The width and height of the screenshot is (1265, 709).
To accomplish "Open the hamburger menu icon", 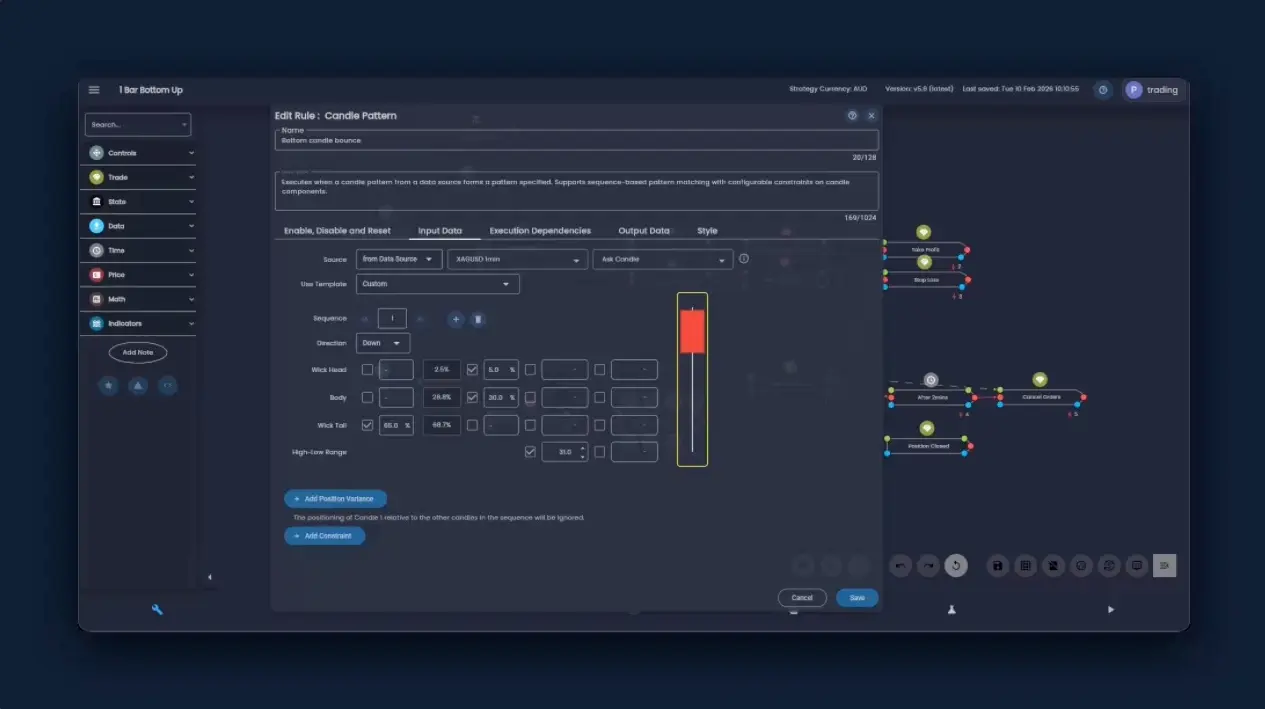I will click(94, 90).
